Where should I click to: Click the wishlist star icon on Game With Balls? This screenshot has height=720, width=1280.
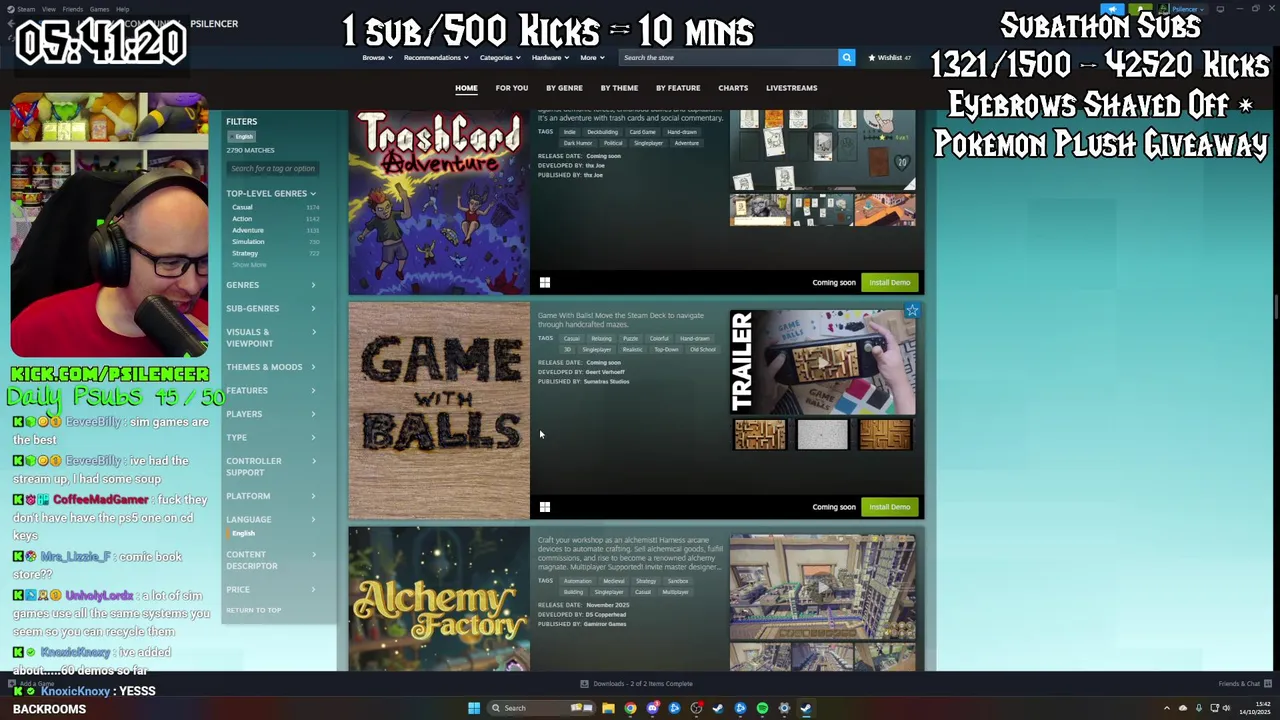point(912,311)
